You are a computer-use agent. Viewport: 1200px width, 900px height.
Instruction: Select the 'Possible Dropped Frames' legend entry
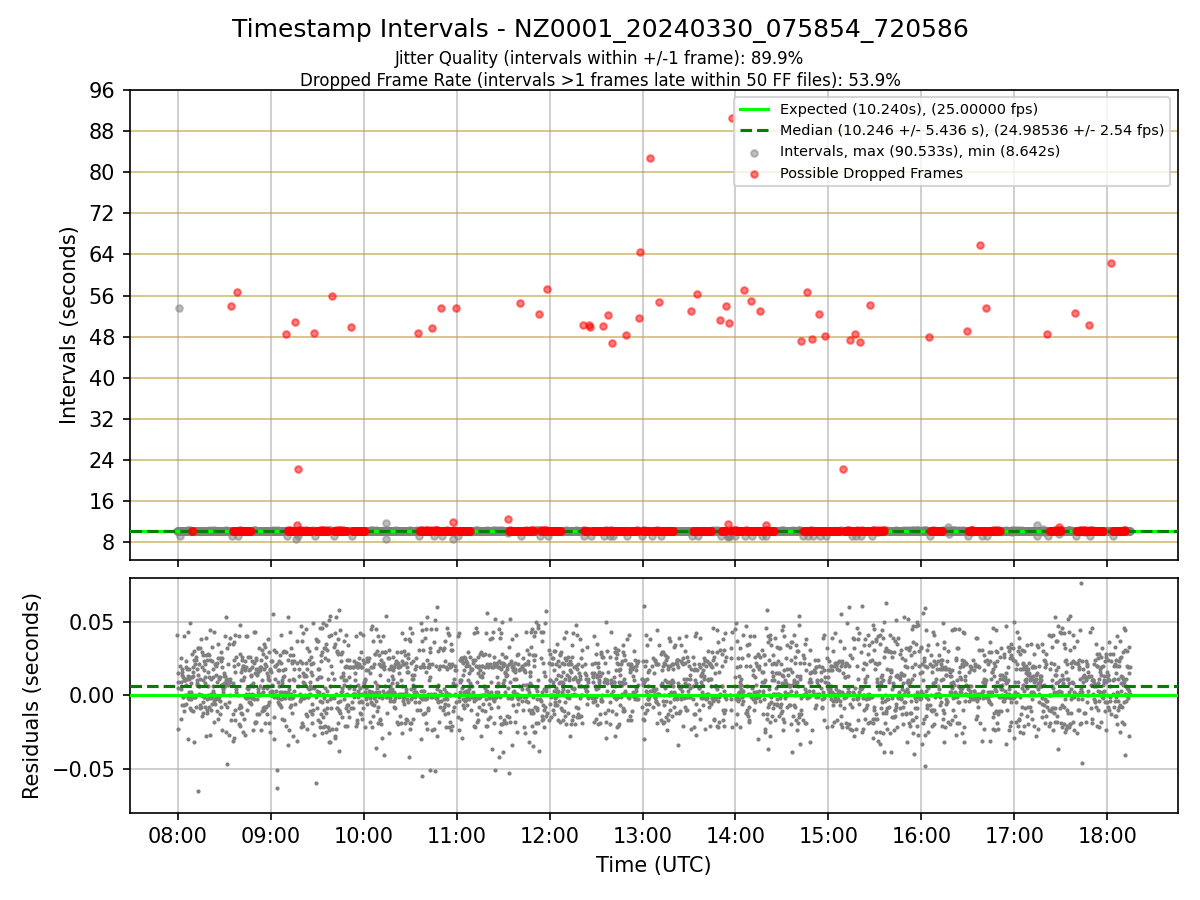pos(871,173)
